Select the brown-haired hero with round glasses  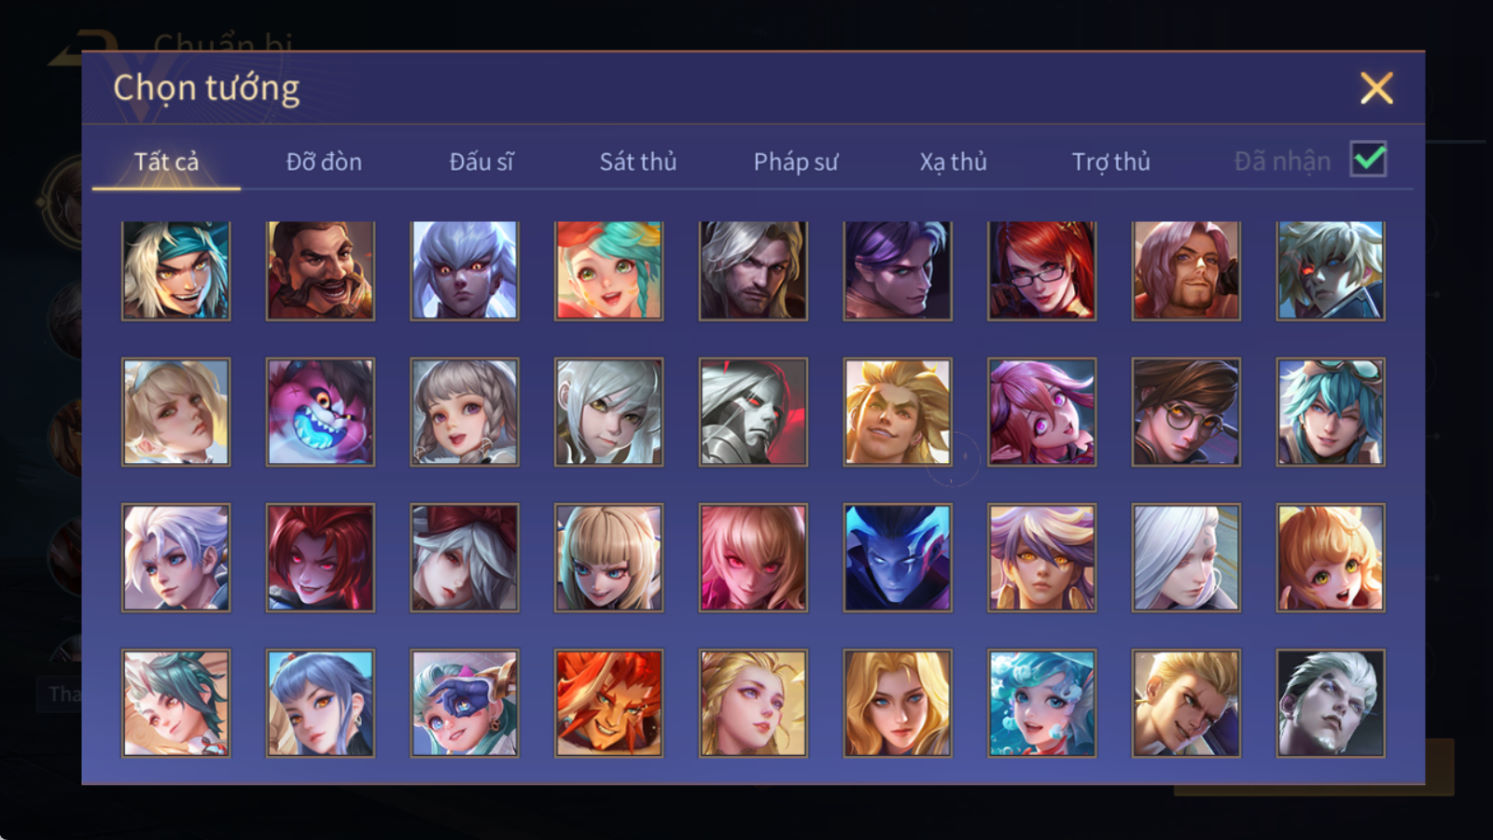click(x=1186, y=412)
